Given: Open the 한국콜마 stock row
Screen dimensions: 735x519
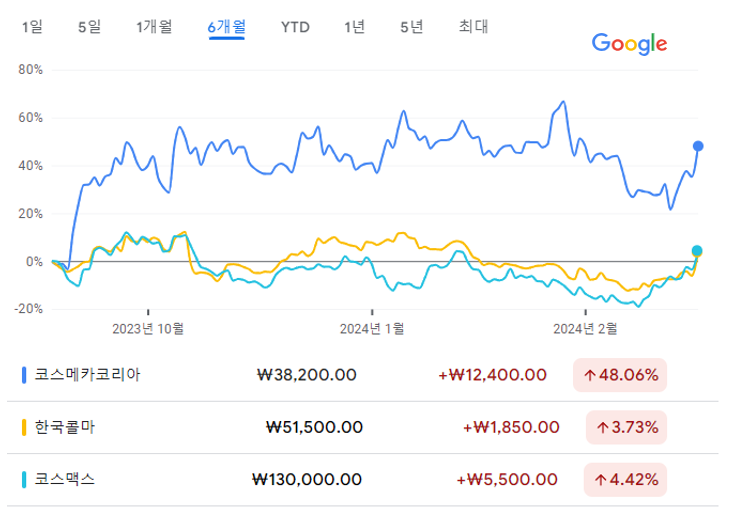Looking at the screenshot, I should (362, 428).
